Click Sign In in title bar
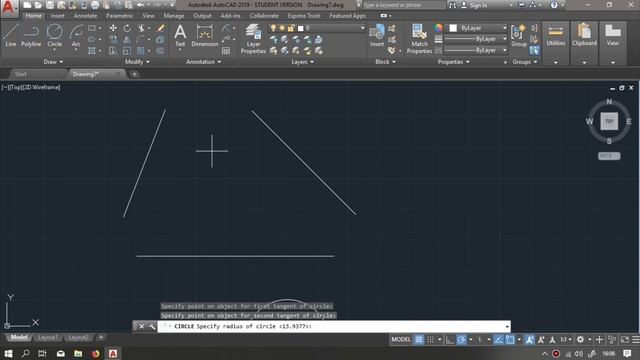 coord(478,5)
